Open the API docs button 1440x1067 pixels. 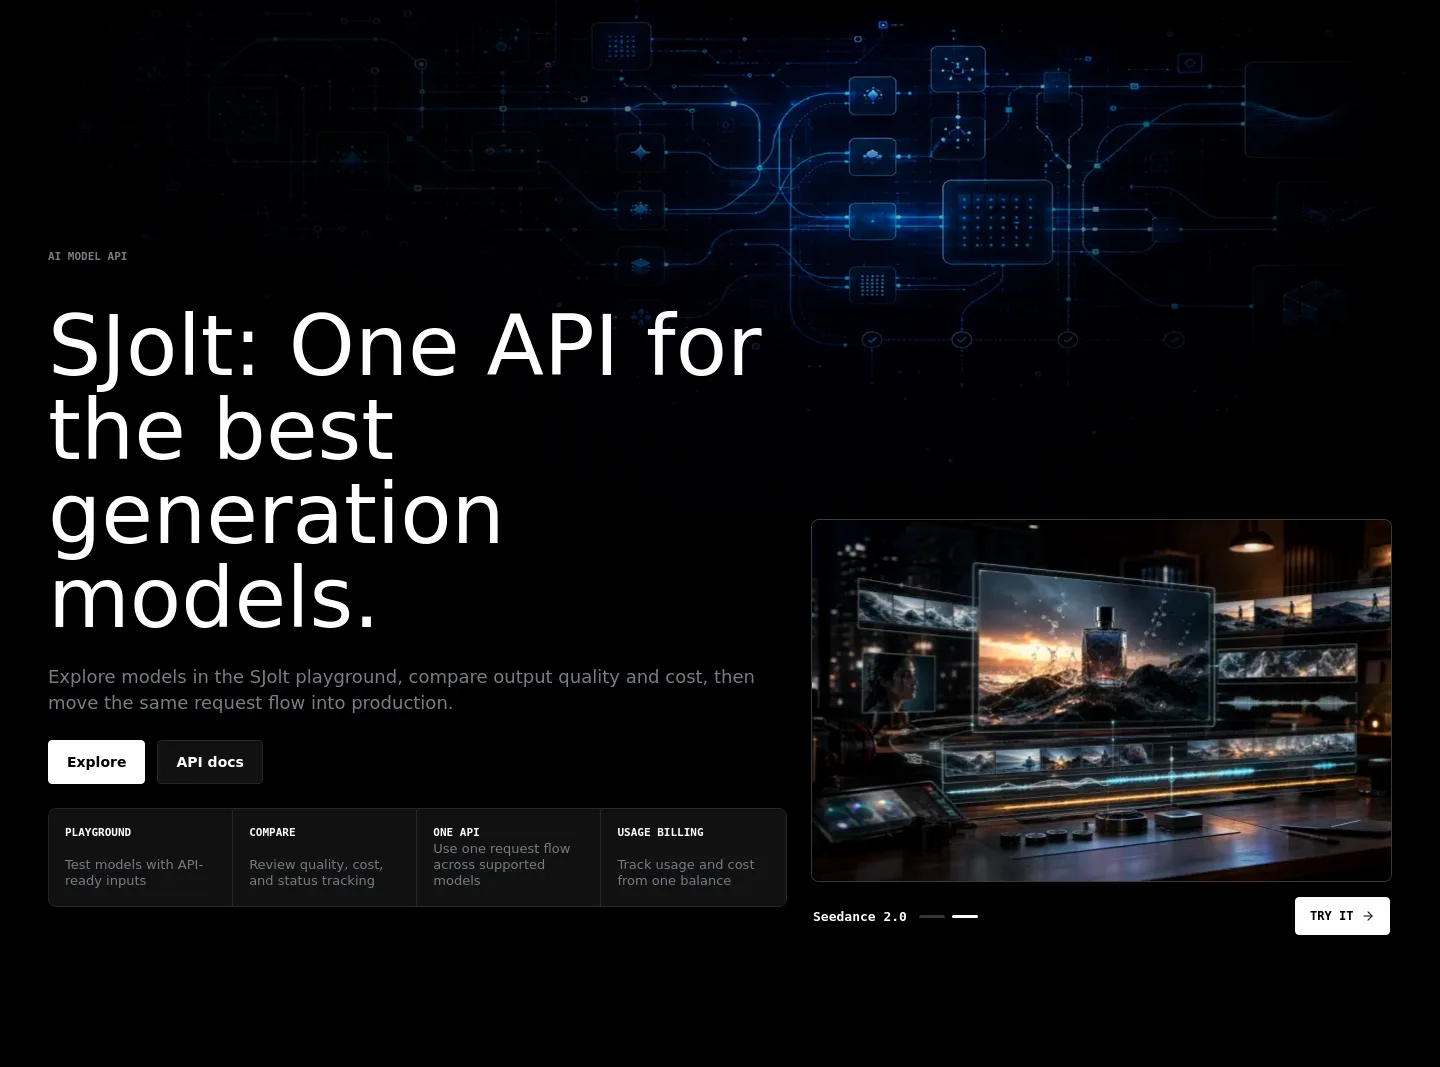point(210,762)
